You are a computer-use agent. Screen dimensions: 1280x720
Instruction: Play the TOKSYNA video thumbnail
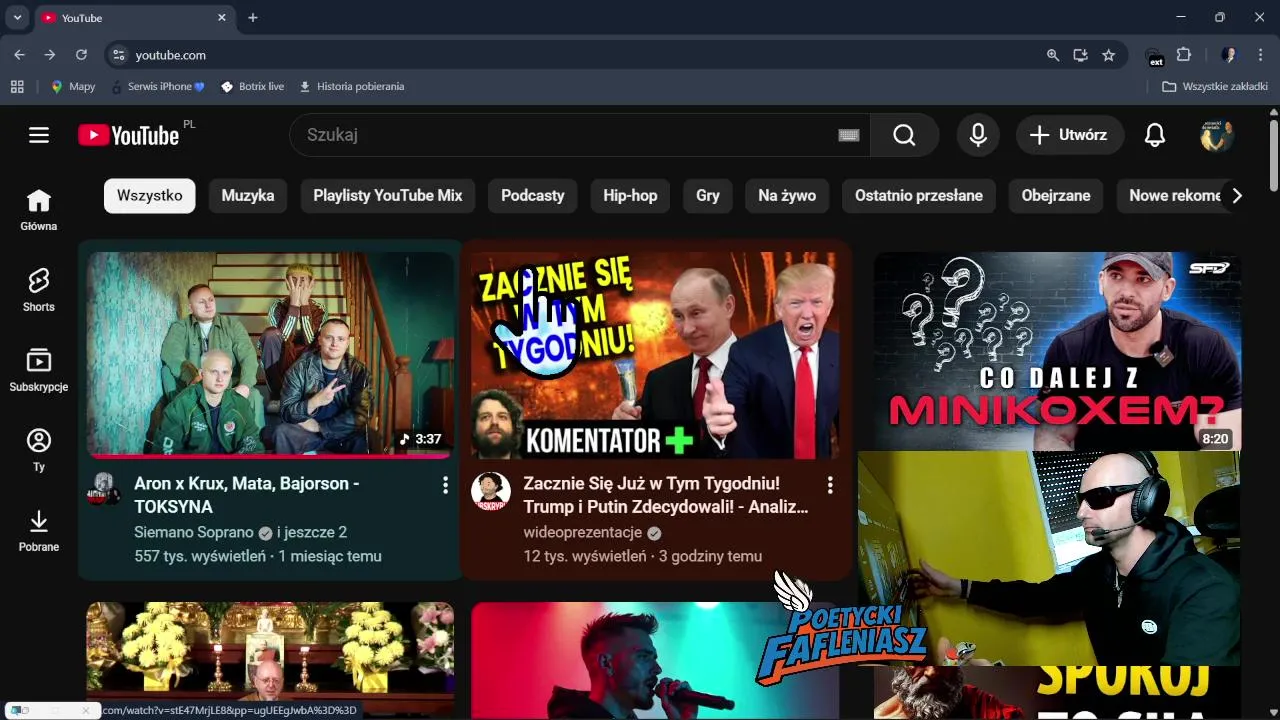point(270,355)
